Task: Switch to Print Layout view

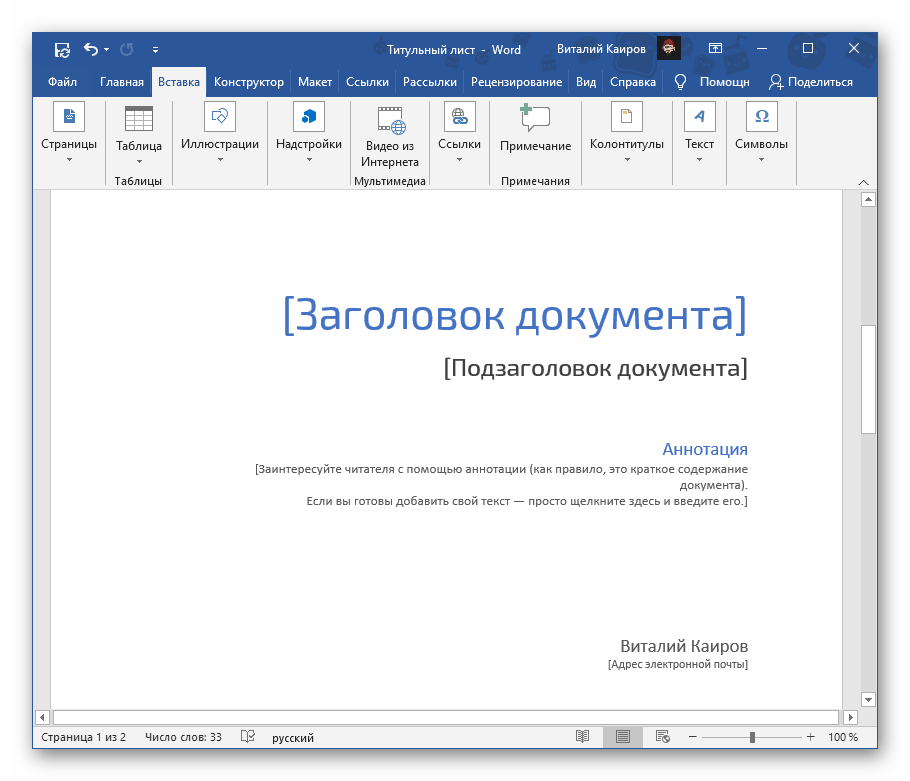Action: click(622, 737)
